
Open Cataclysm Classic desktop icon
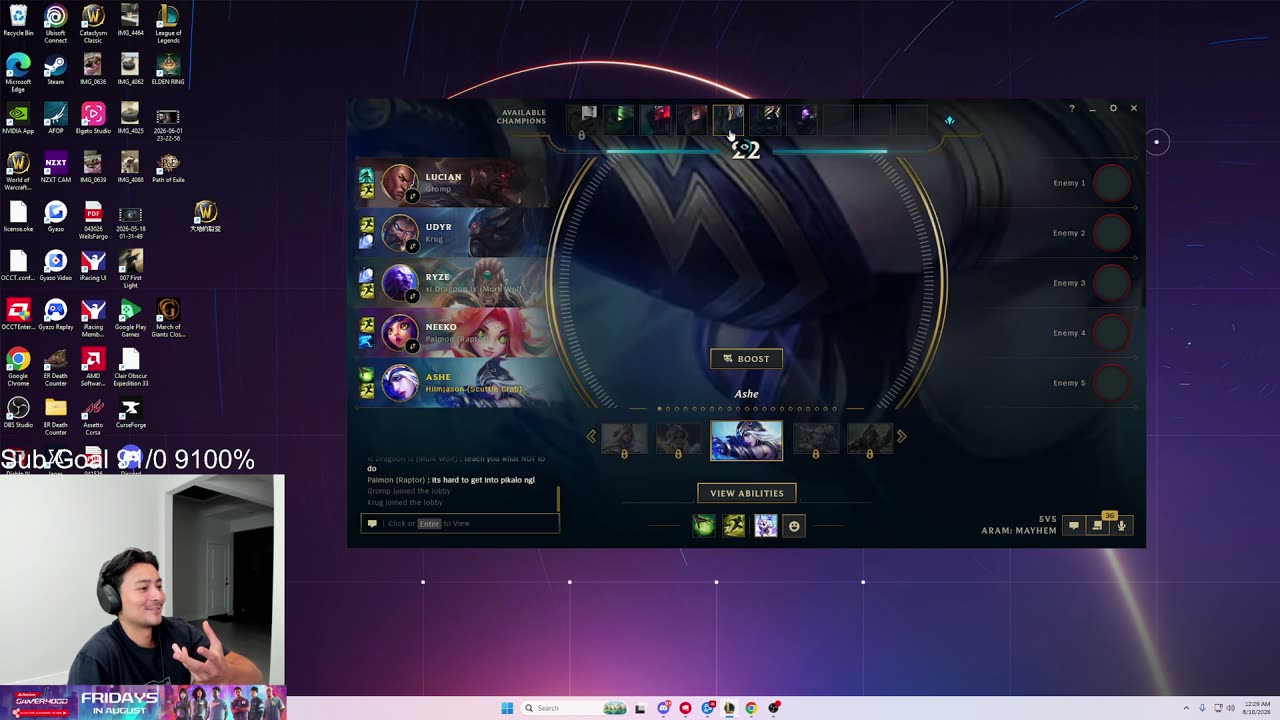tap(93, 24)
